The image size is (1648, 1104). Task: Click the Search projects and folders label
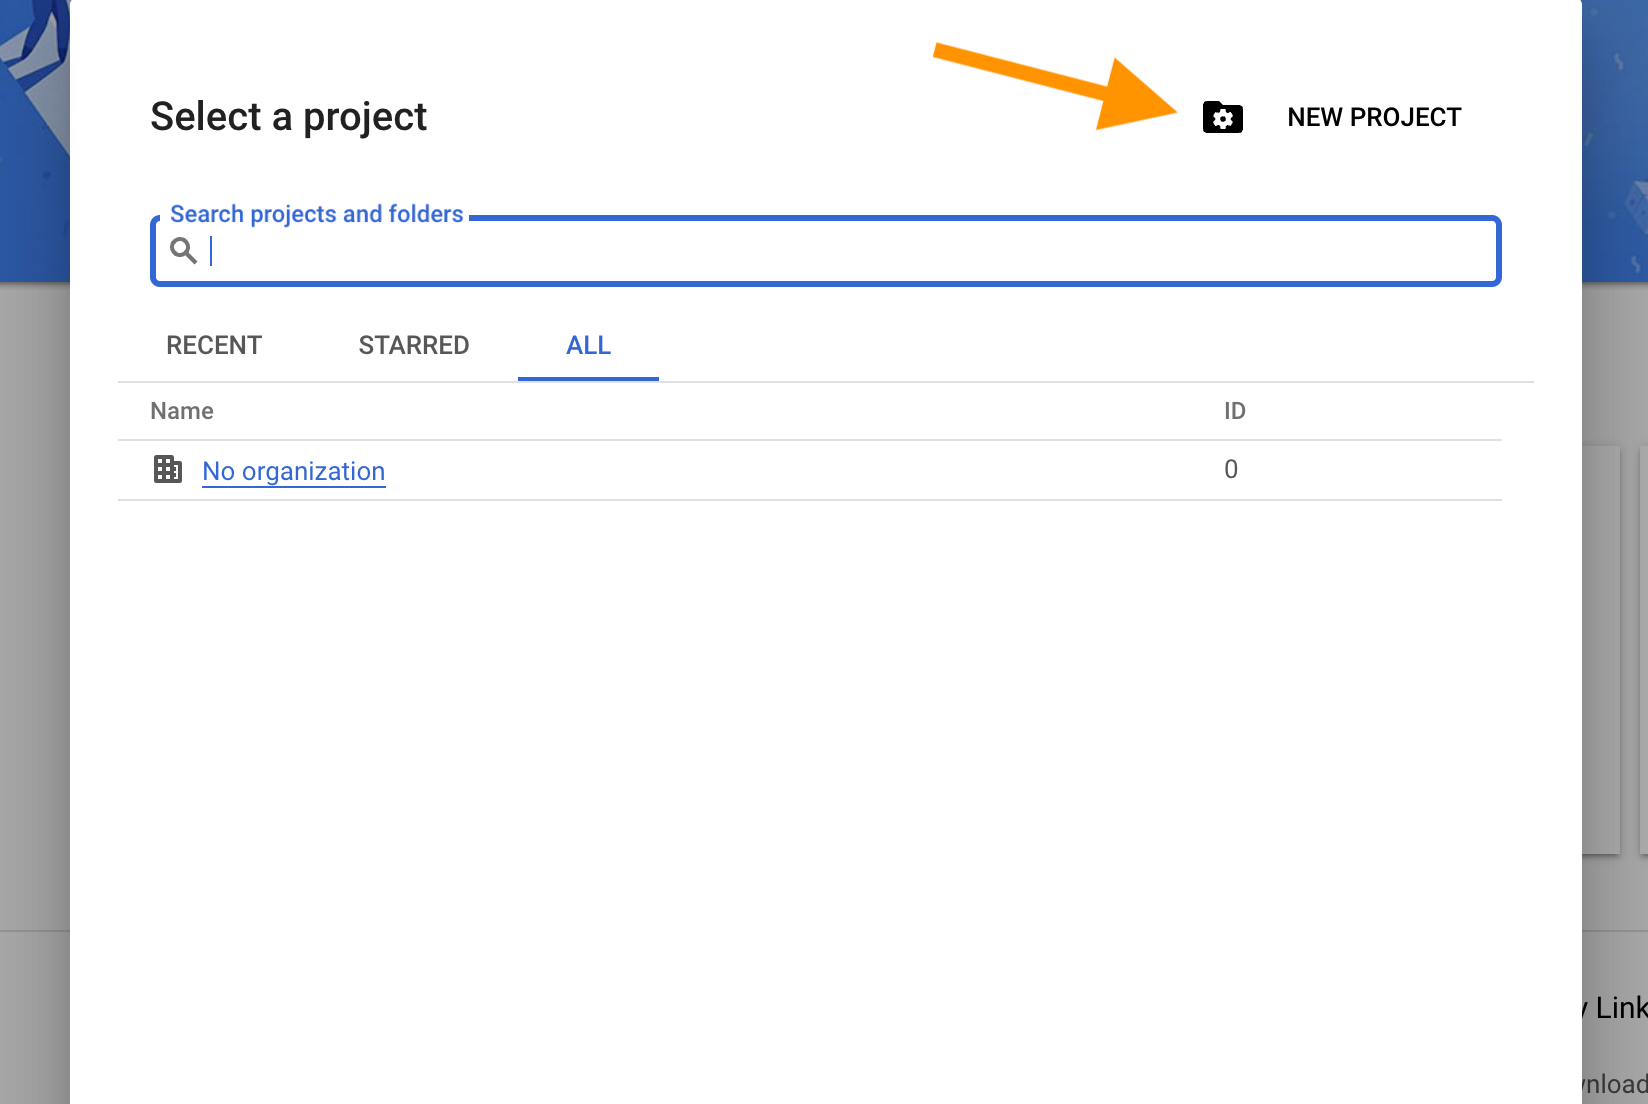click(316, 213)
